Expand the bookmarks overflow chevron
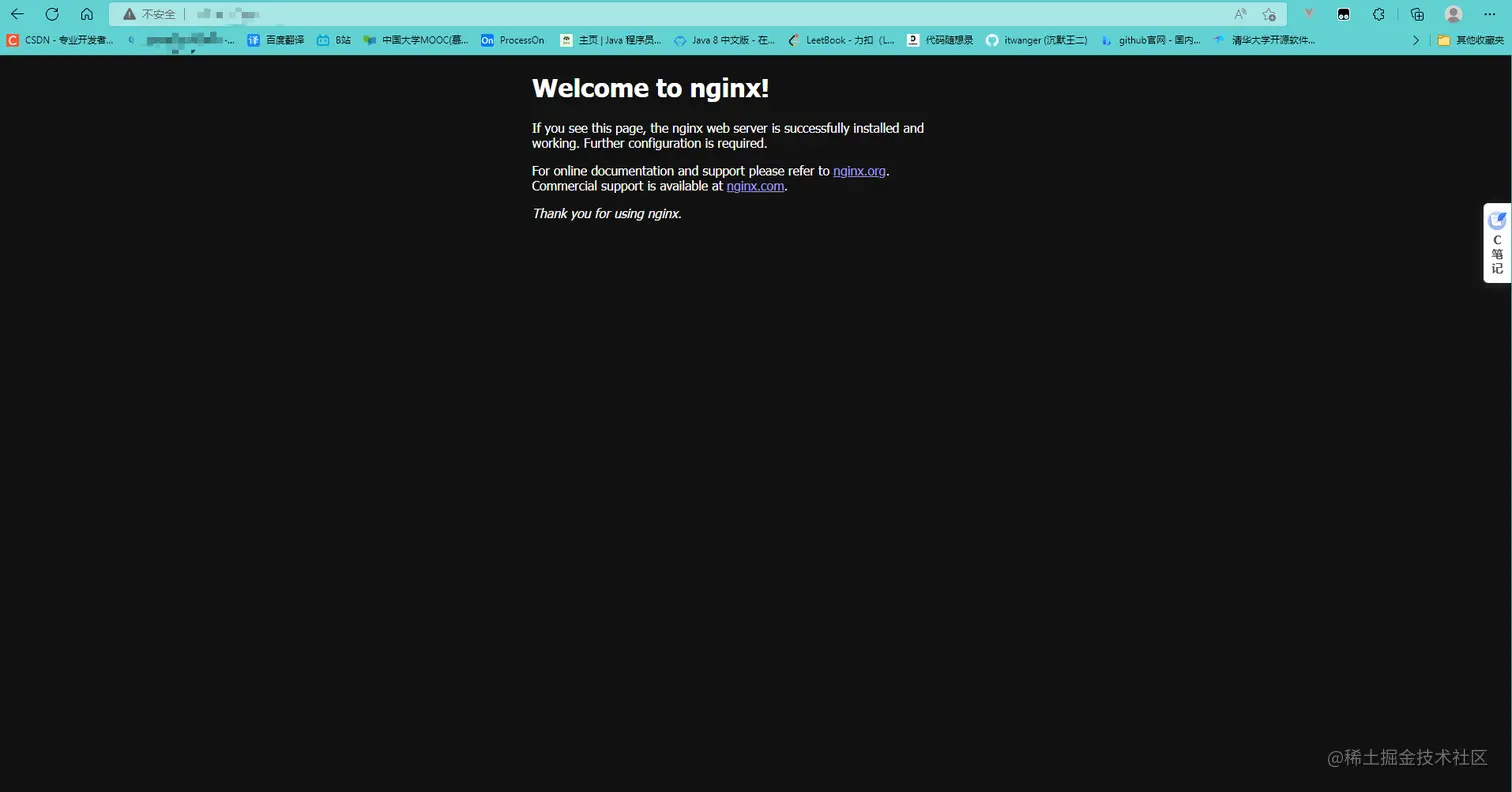 [1416, 40]
